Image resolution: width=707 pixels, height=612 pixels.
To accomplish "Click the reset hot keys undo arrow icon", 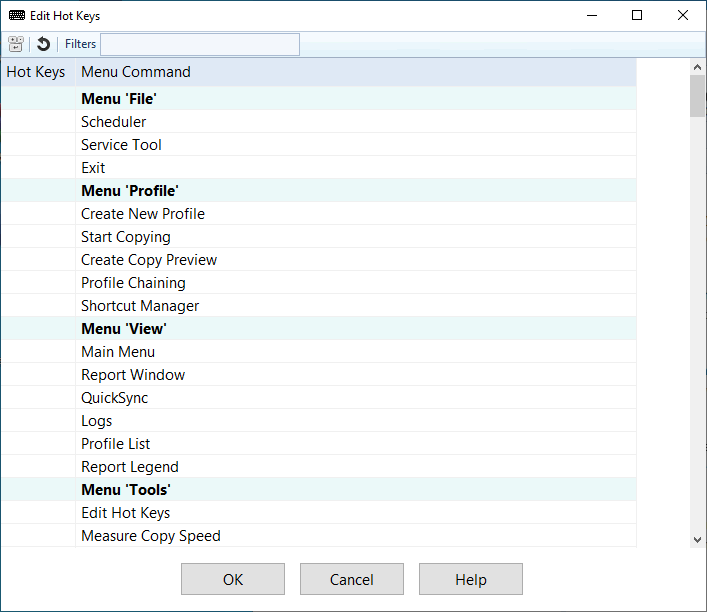I will 43,44.
